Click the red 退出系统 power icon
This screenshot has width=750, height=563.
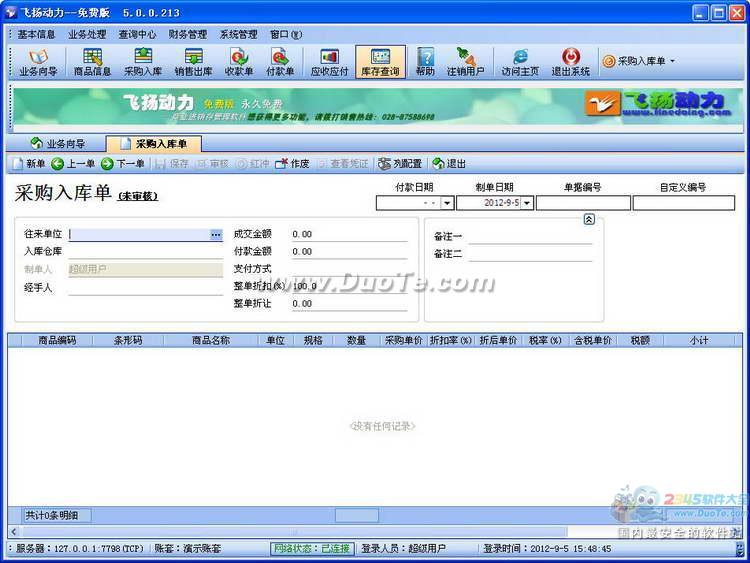point(571,62)
